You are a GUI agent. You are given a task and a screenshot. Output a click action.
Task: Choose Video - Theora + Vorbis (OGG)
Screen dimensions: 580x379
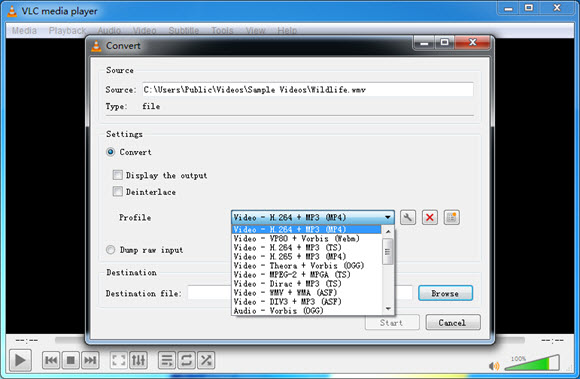pos(306,265)
